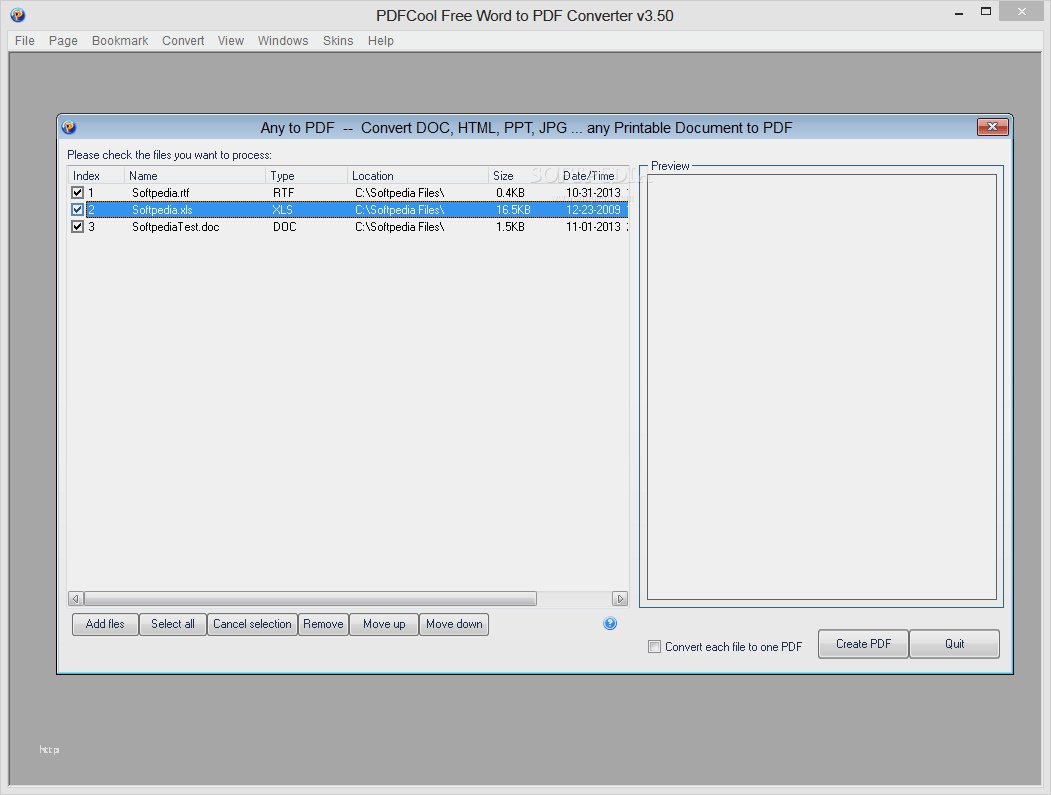Click the XLS type cell
This screenshot has height=795, width=1051.
pos(282,210)
